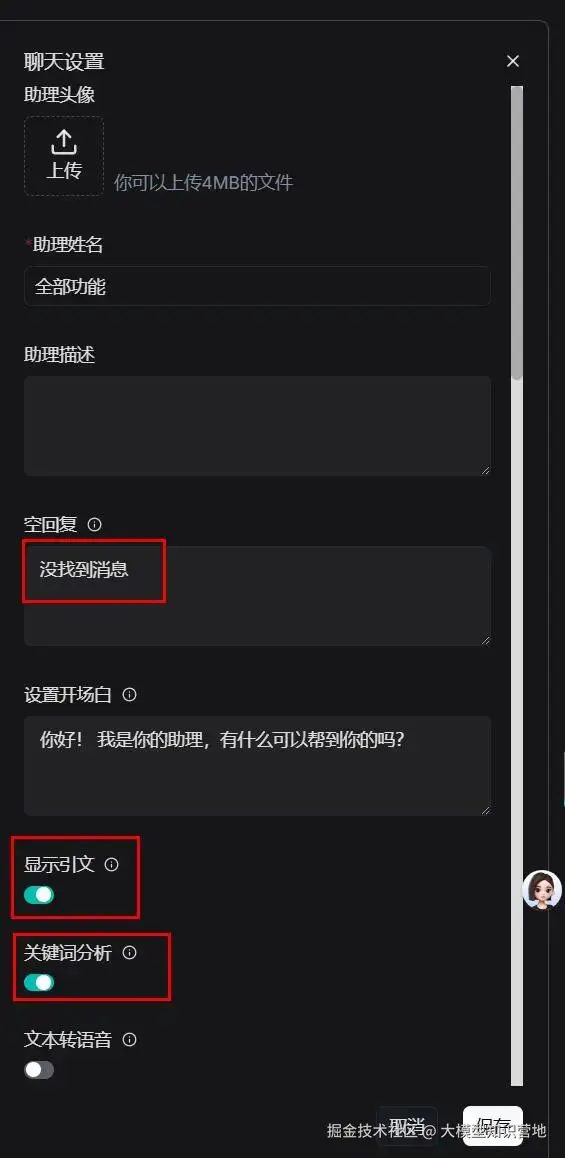
Task: Open the floating assistant avatar icon
Action: (542, 889)
